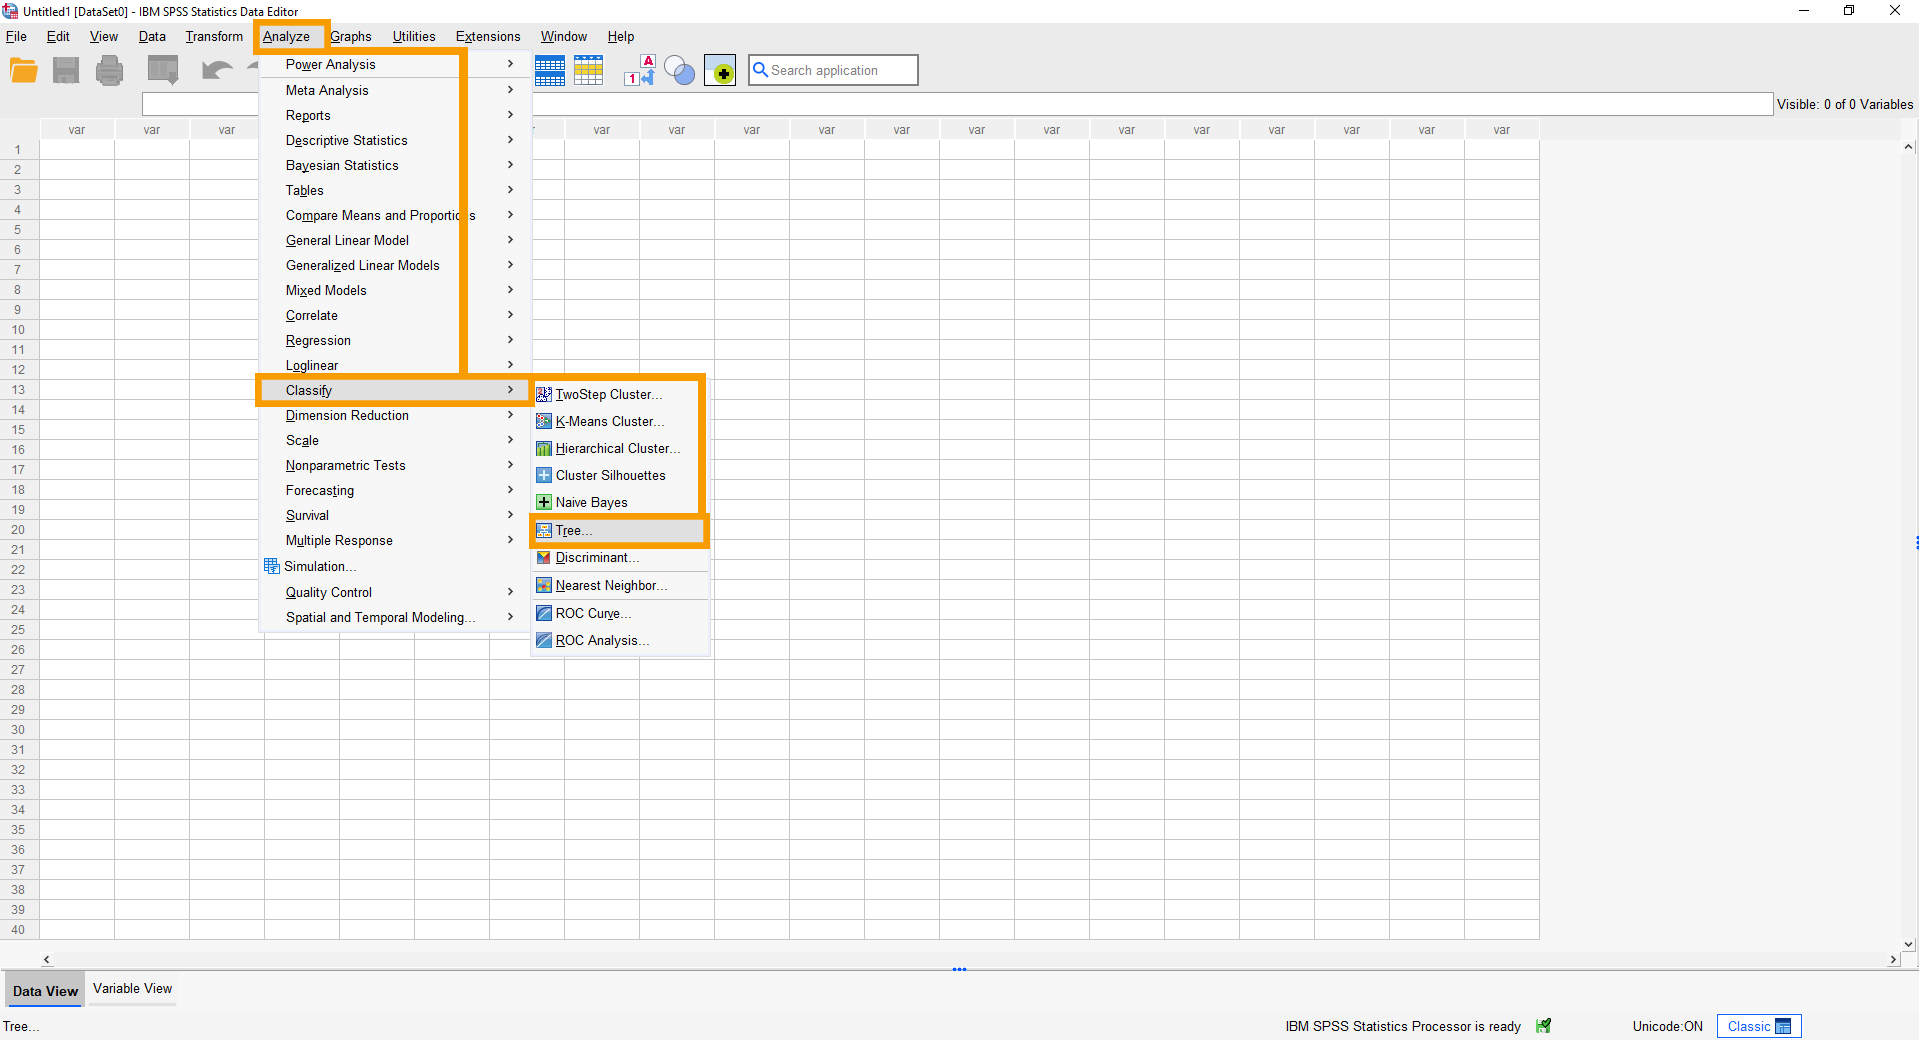1919x1040 pixels.
Task: Click the Nearest Neighbor icon
Action: [544, 585]
